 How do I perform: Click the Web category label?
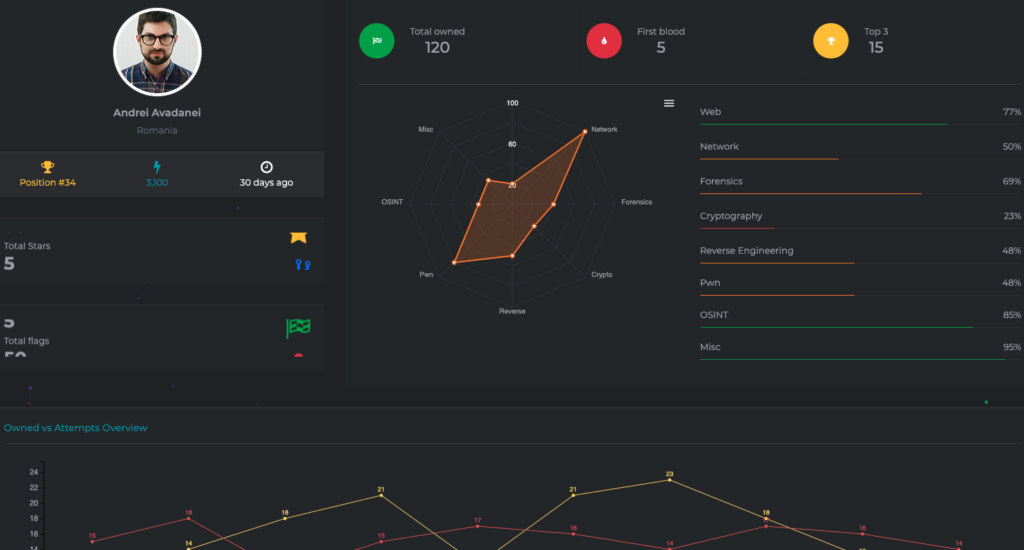711,112
